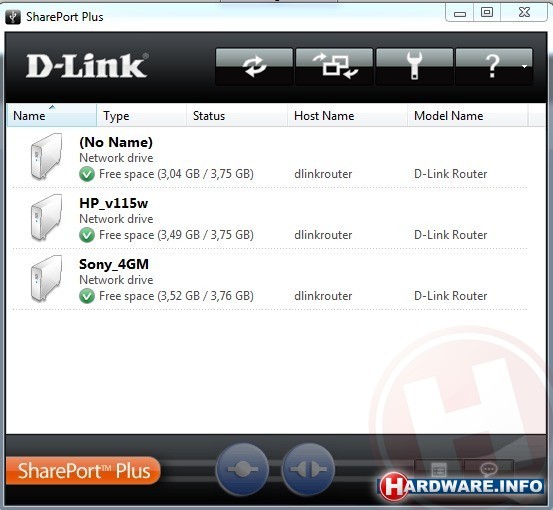Click the list view icon at bottom
Viewport: 553px width, 510px height.
(x=439, y=470)
